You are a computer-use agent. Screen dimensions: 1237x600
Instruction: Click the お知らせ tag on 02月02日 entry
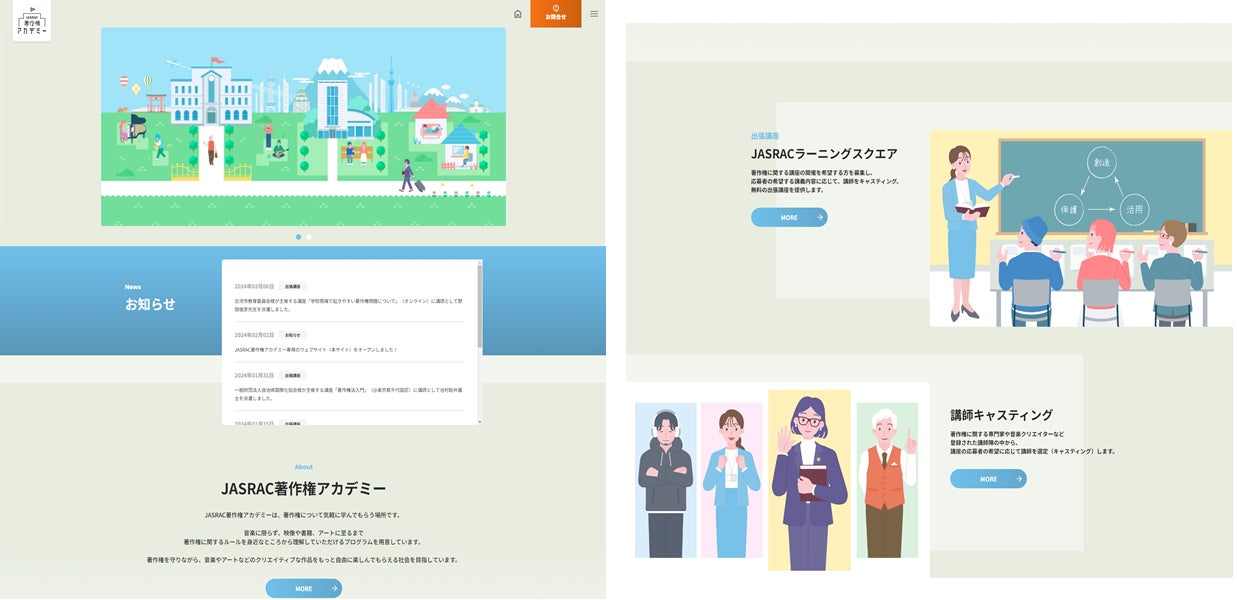(x=293, y=335)
